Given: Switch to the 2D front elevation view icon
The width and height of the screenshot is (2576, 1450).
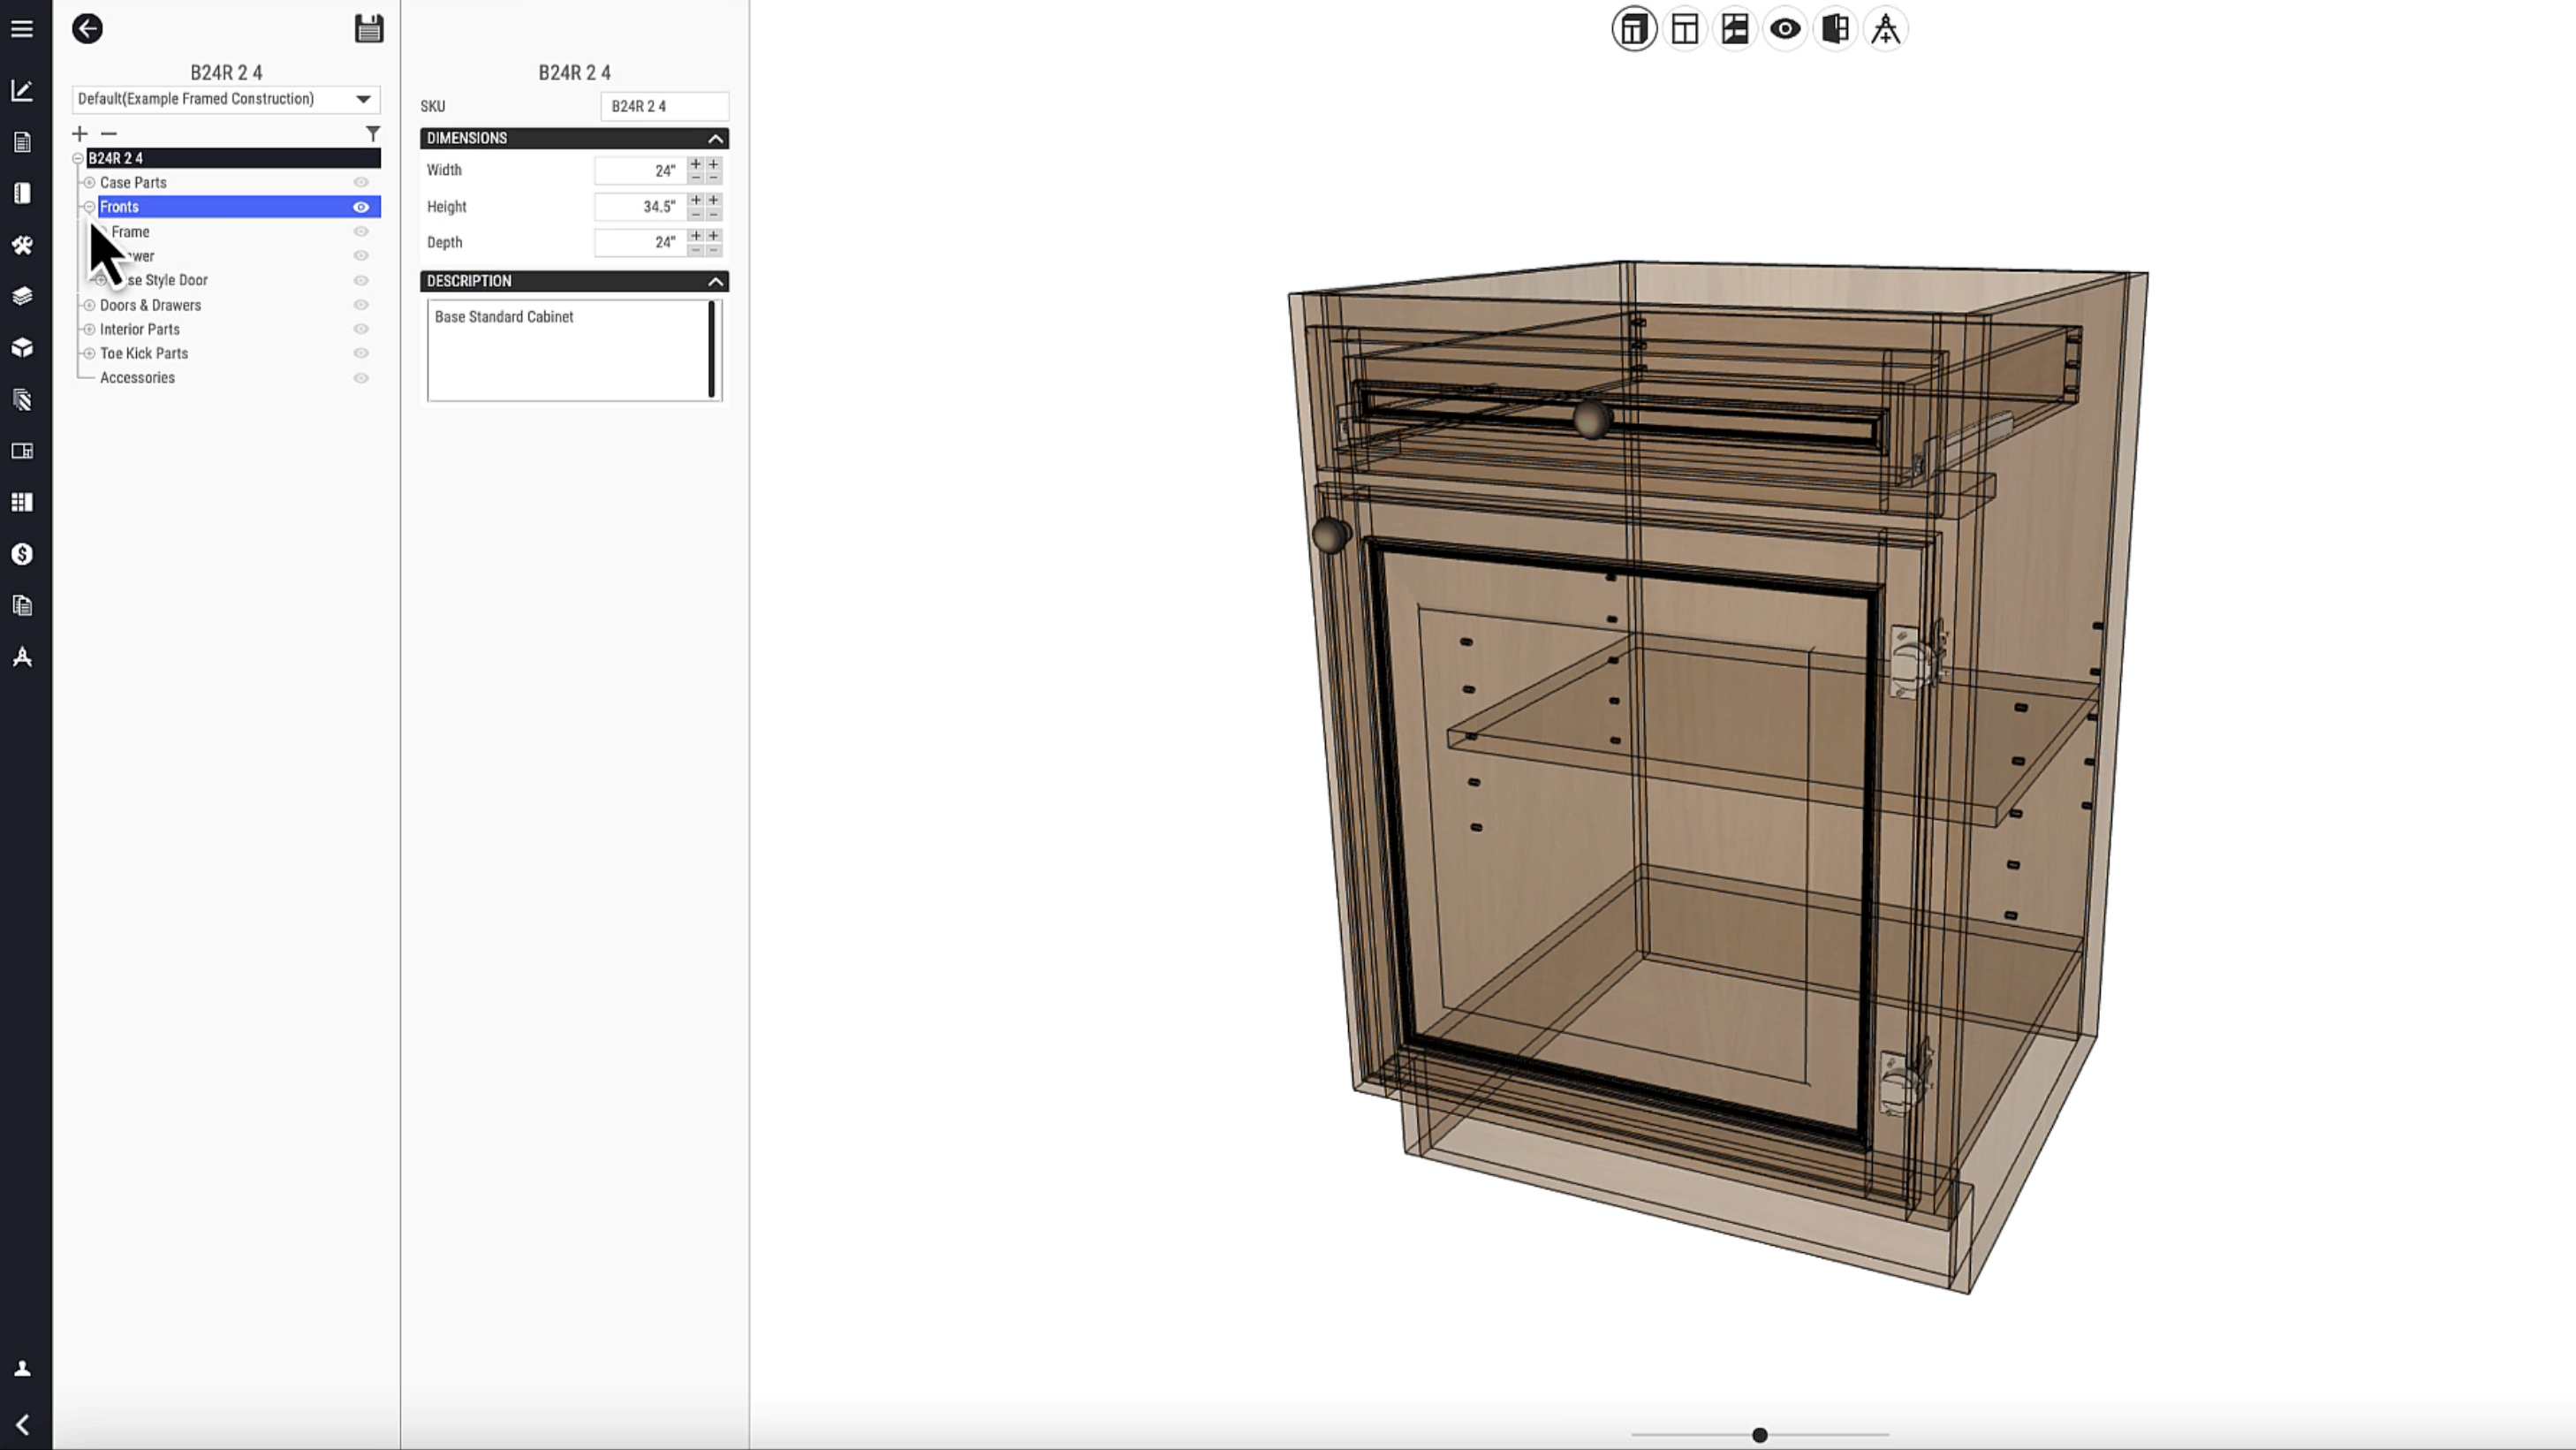Looking at the screenshot, I should [1685, 29].
